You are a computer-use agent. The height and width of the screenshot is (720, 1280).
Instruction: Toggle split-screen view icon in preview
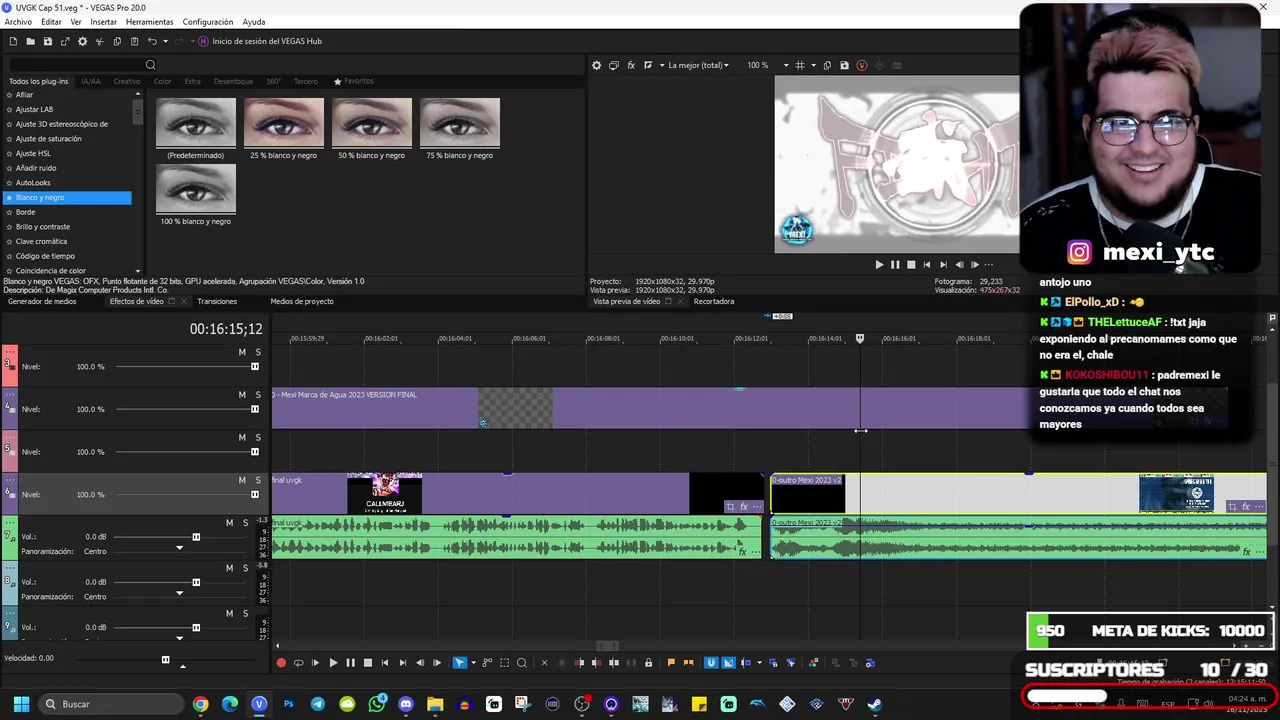[x=648, y=65]
